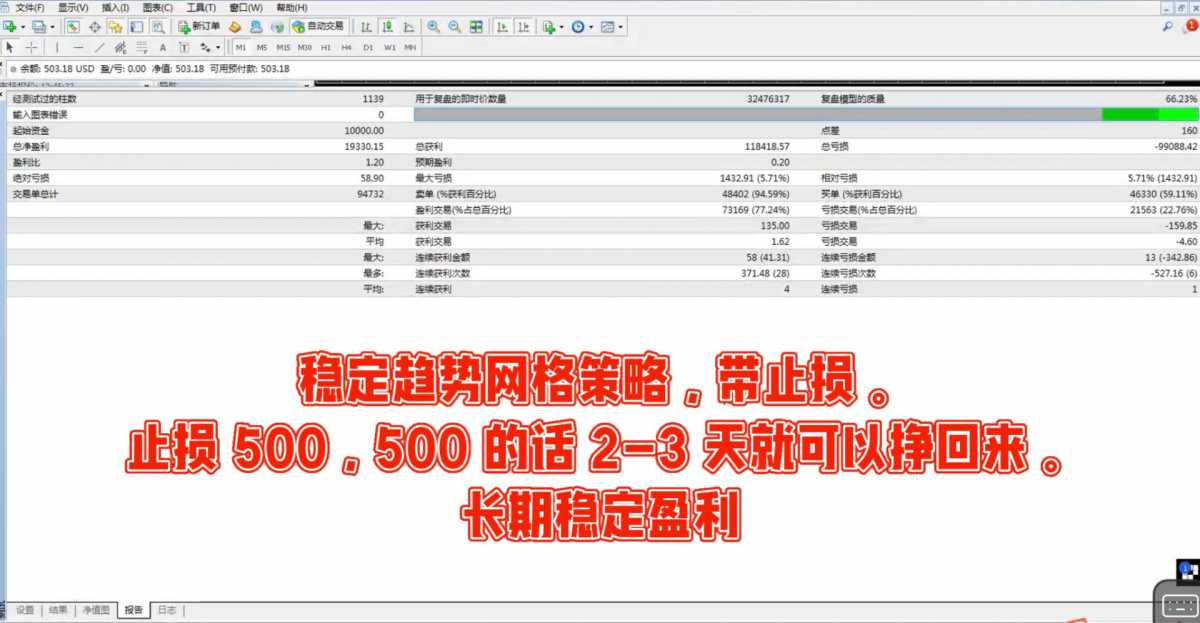This screenshot has height=623, width=1200.
Task: Toggle auto scroll chart icon
Action: tap(502, 27)
